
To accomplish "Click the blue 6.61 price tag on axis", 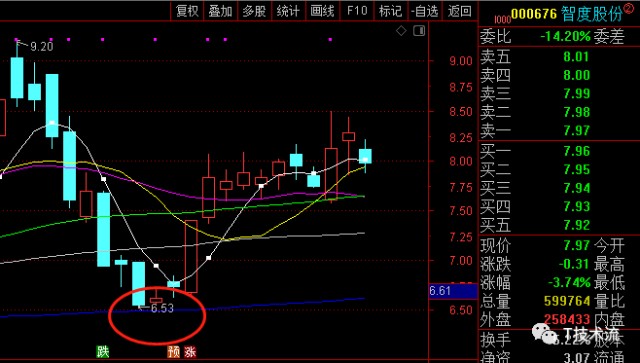I will click(x=453, y=291).
